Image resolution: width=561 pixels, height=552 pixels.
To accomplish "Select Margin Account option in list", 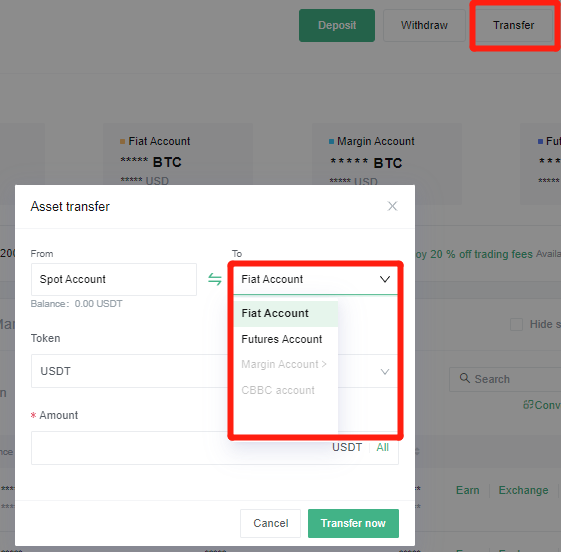I will [x=286, y=364].
